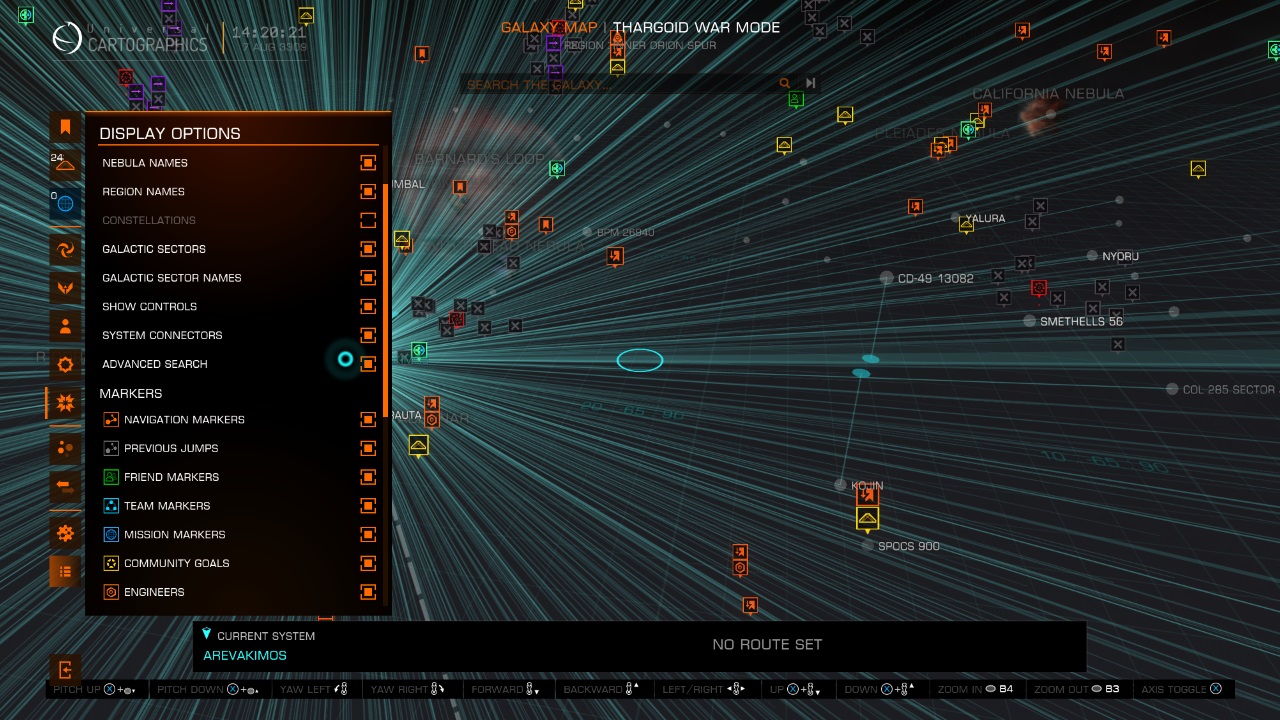
Task: Toggle Engineers markers checkbox
Action: [368, 592]
